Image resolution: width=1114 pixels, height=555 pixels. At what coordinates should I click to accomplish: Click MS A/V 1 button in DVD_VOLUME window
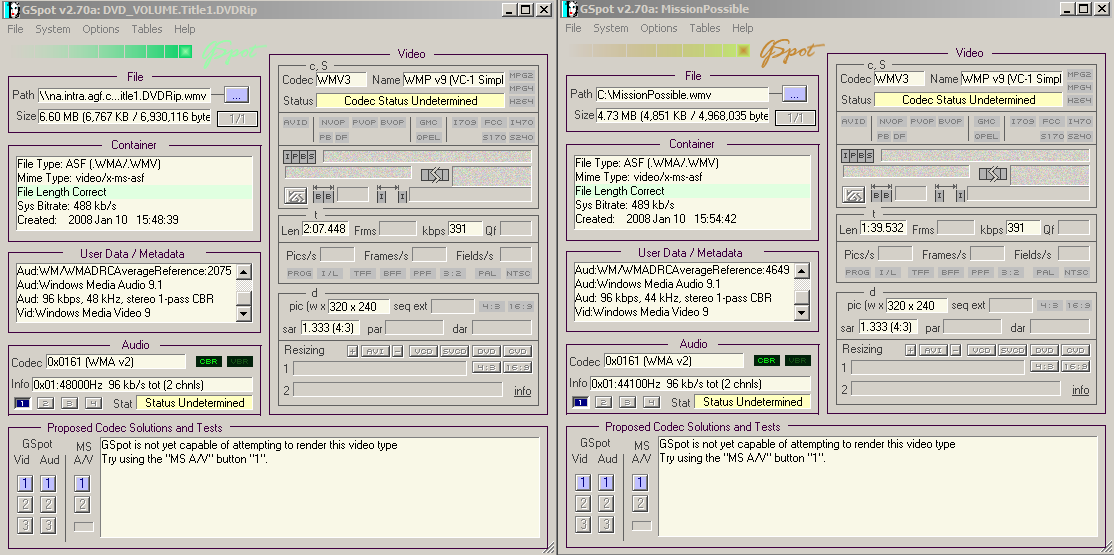82,484
